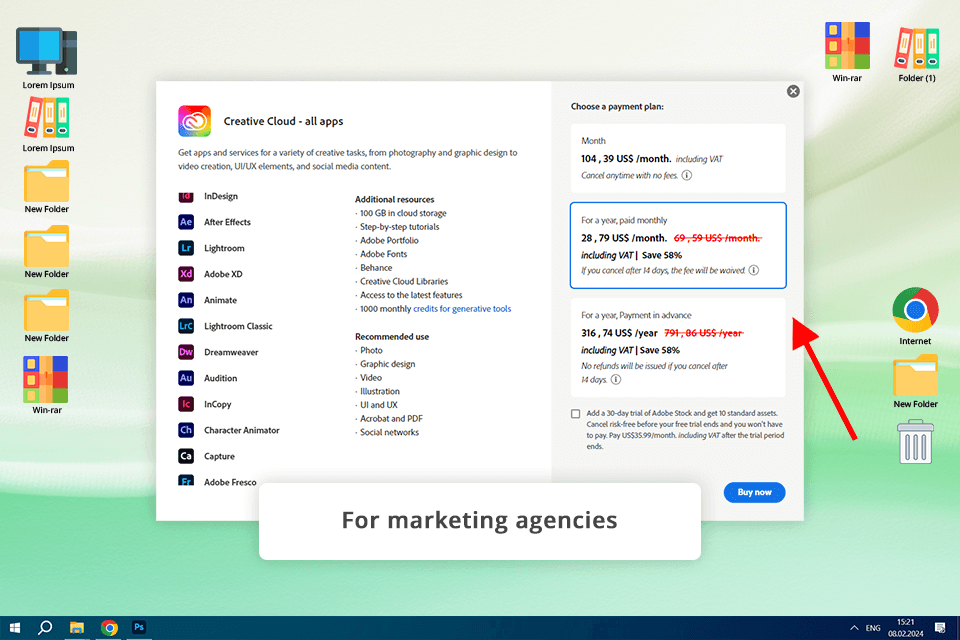This screenshot has width=960, height=640.
Task: Open Photoshop from the taskbar
Action: point(139,627)
